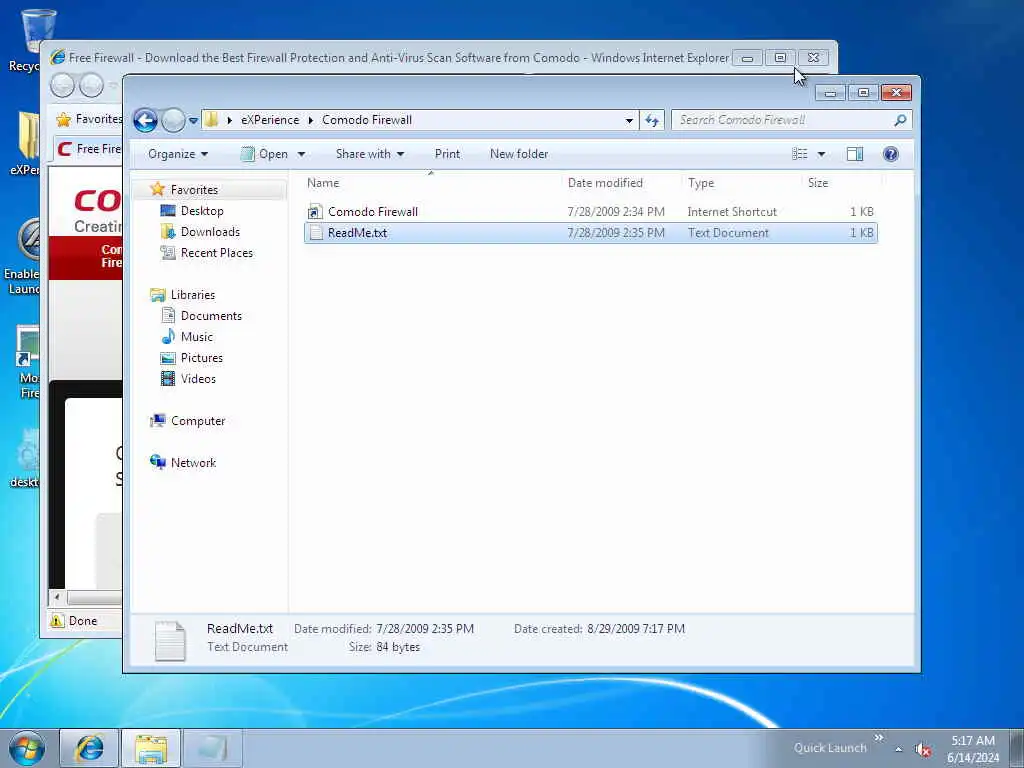The width and height of the screenshot is (1024, 768).
Task: Click date modified value in details pane
Action: 425,629
